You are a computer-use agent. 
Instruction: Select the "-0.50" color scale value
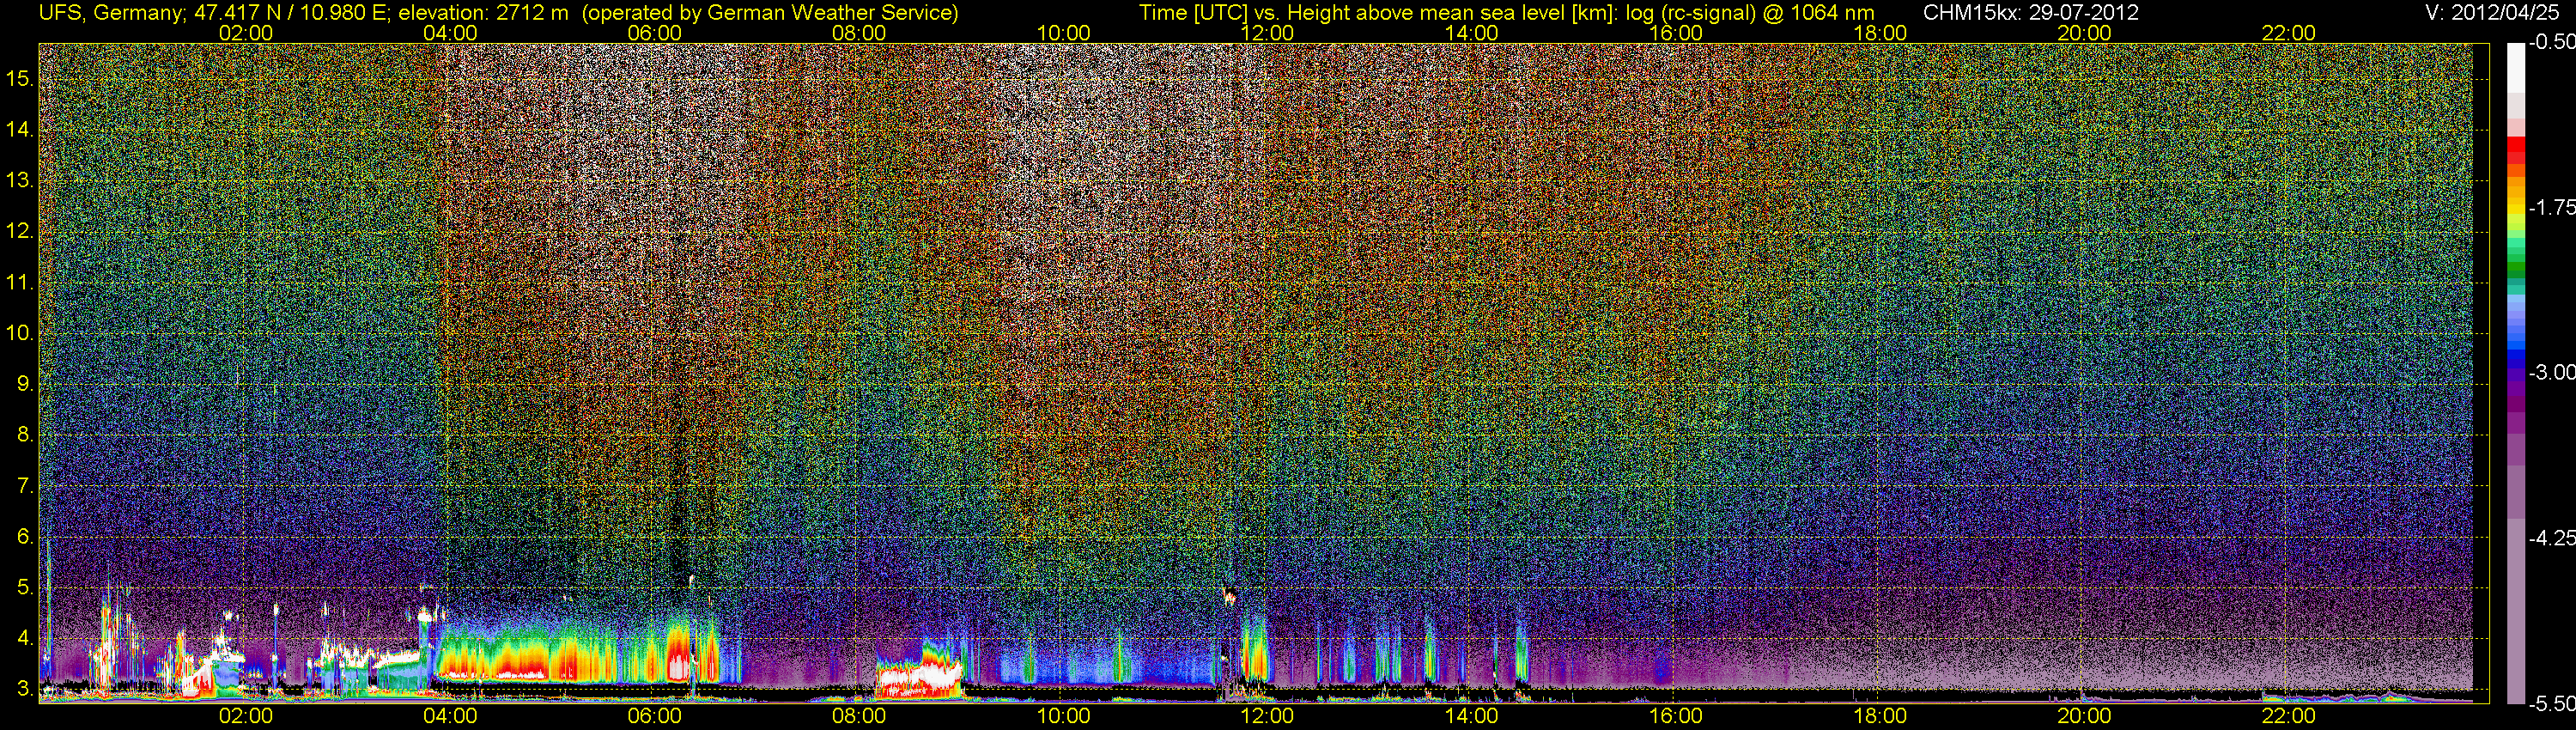2551,43
